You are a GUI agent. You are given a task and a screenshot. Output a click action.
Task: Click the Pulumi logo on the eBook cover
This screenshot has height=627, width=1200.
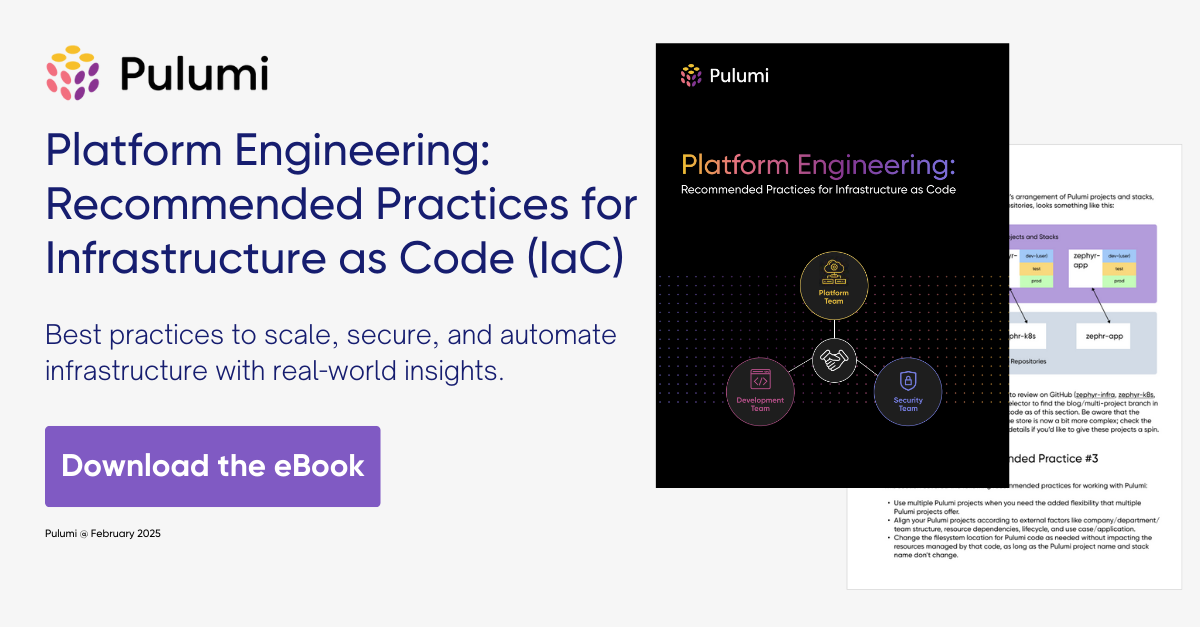(x=725, y=76)
